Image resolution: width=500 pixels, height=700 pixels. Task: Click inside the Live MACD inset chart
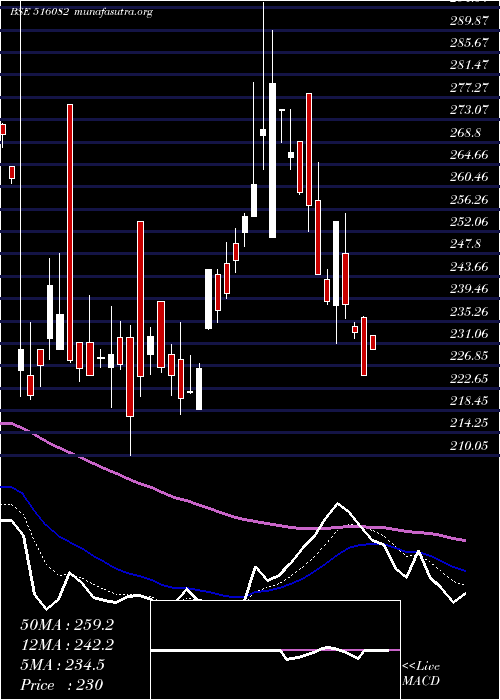click(275, 650)
